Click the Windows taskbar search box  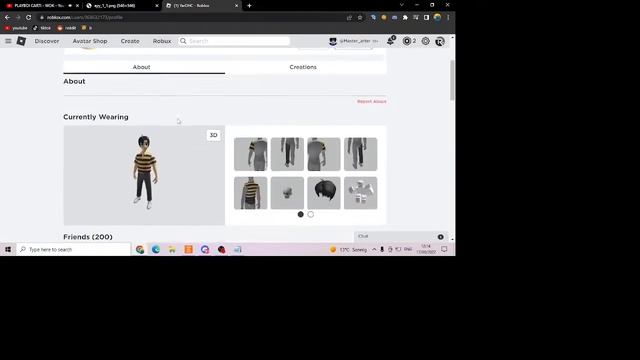coord(74,249)
